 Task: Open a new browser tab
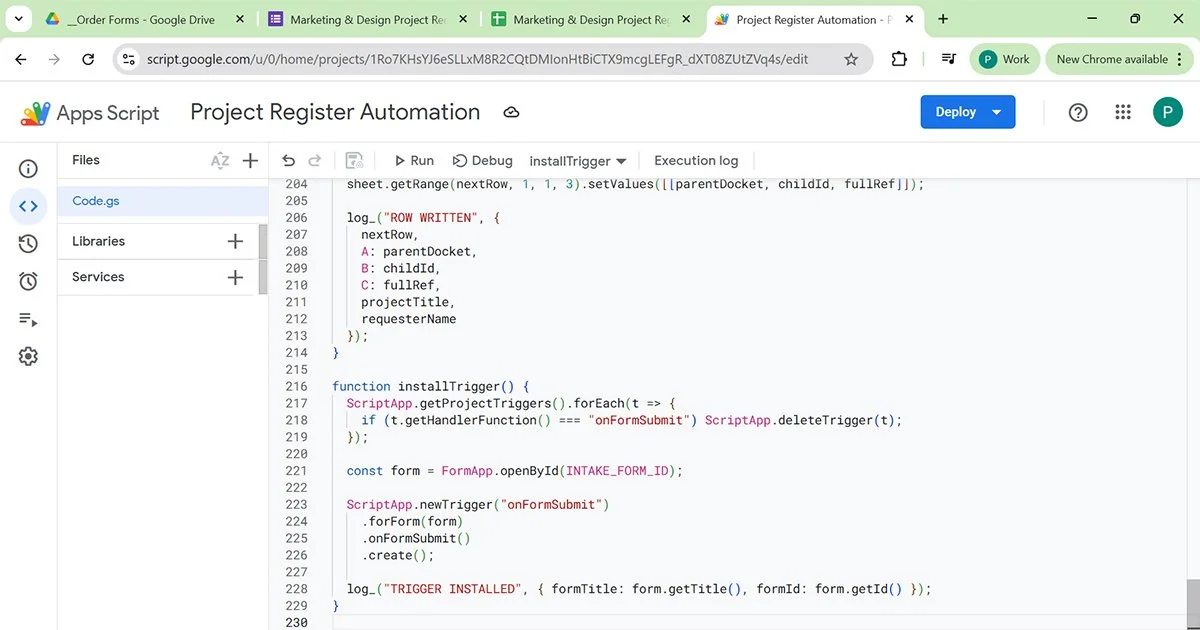[x=943, y=19]
